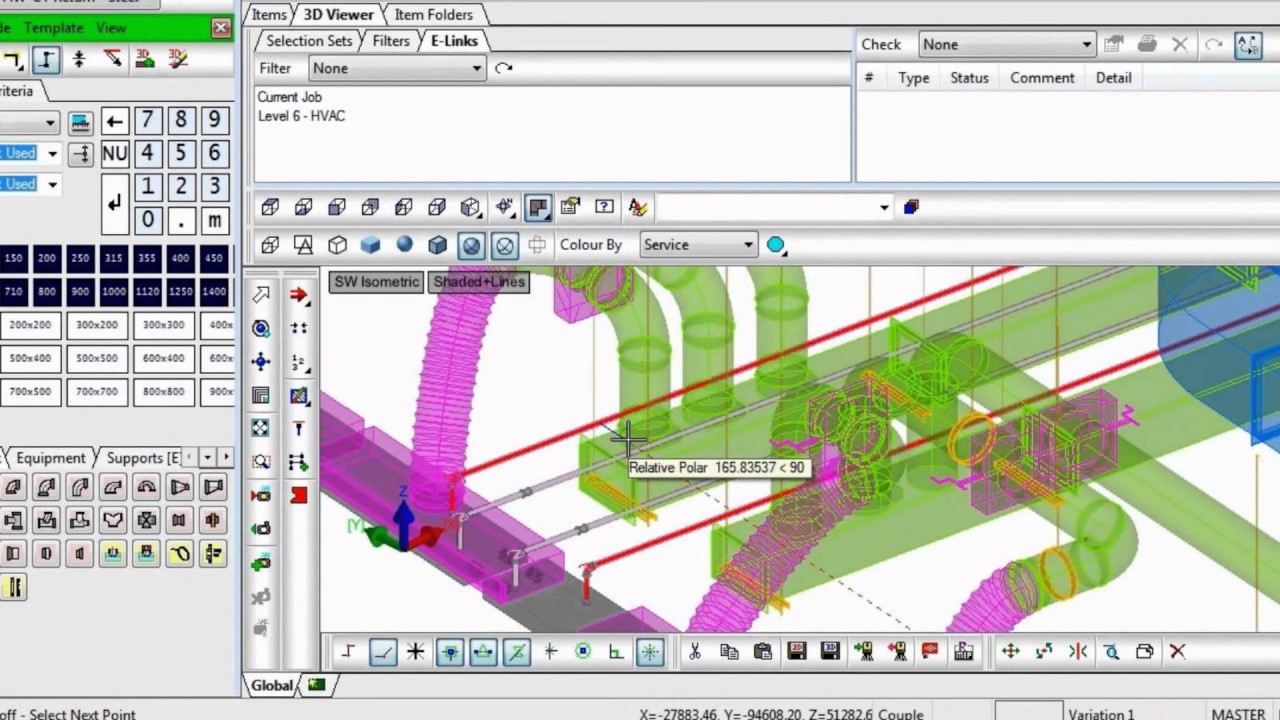Click the spell check A icon in toolbar
The image size is (1280, 720).
tap(637, 207)
